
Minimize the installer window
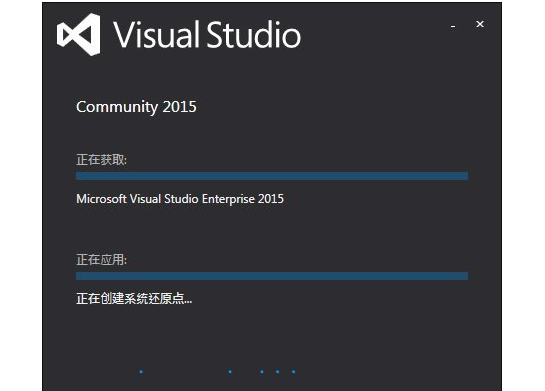[x=453, y=26]
